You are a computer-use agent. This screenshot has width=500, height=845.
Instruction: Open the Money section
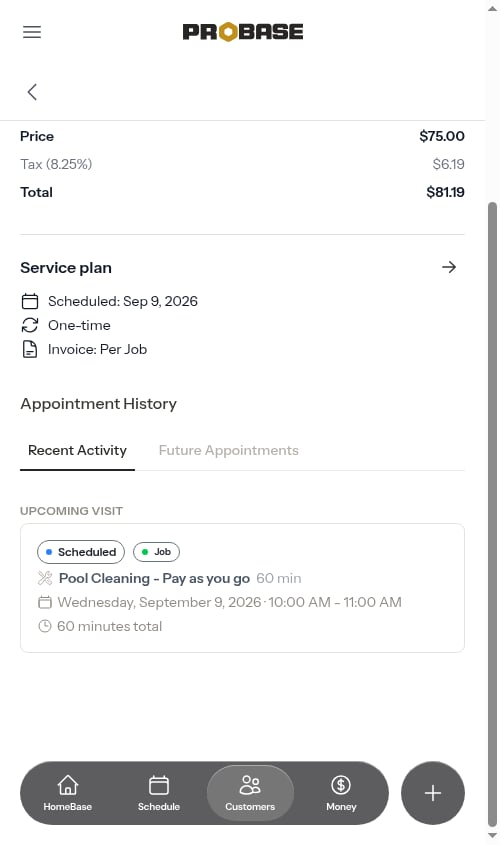pos(341,793)
